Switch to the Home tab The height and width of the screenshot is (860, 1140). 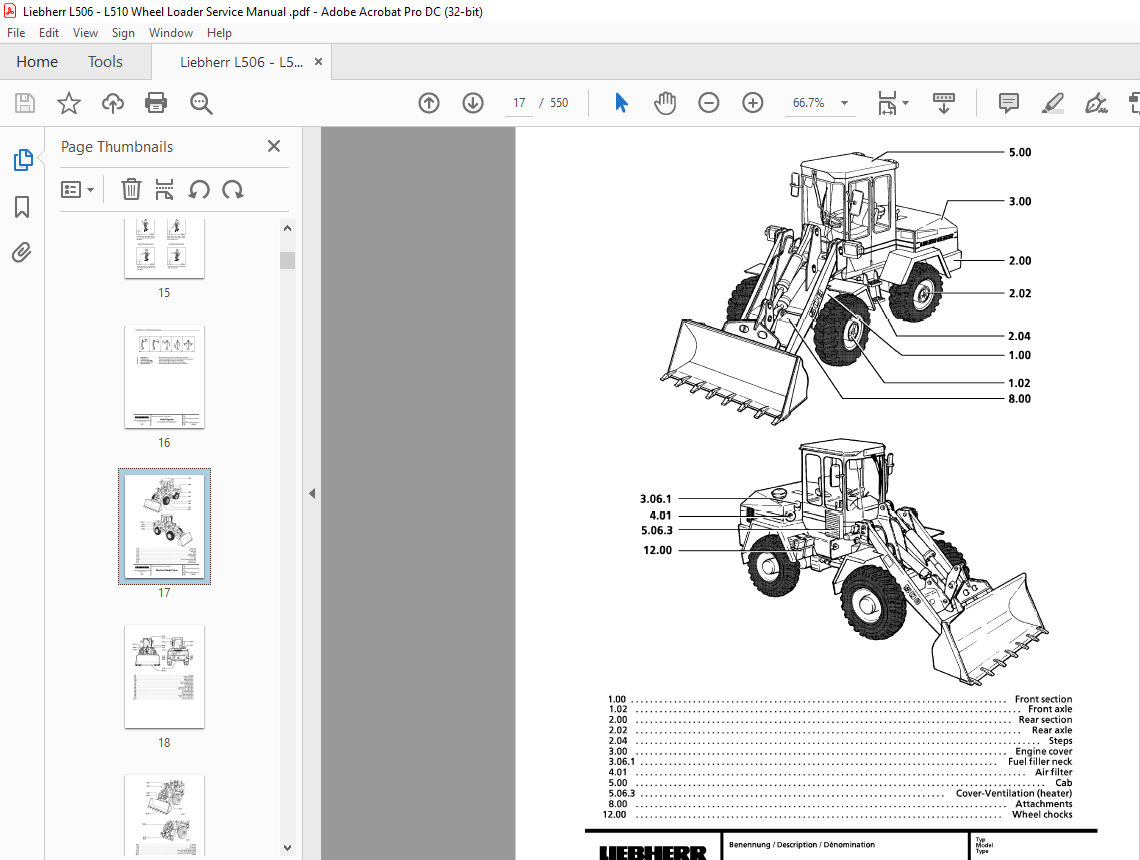coord(37,62)
